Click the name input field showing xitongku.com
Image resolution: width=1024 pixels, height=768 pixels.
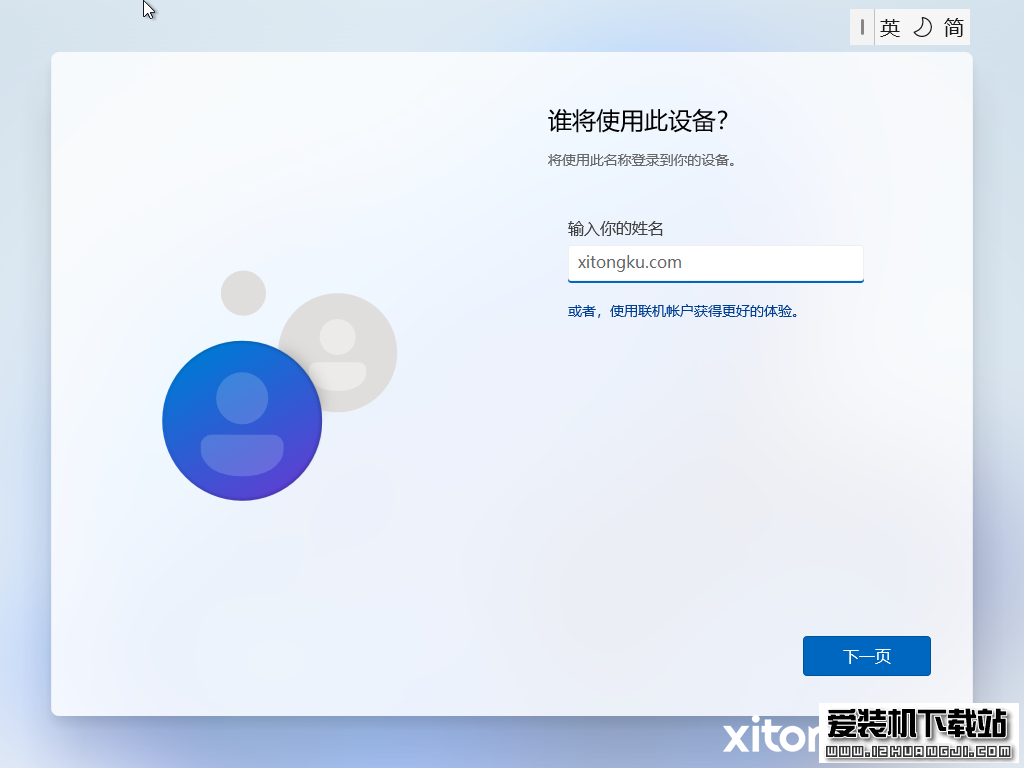[x=716, y=263]
